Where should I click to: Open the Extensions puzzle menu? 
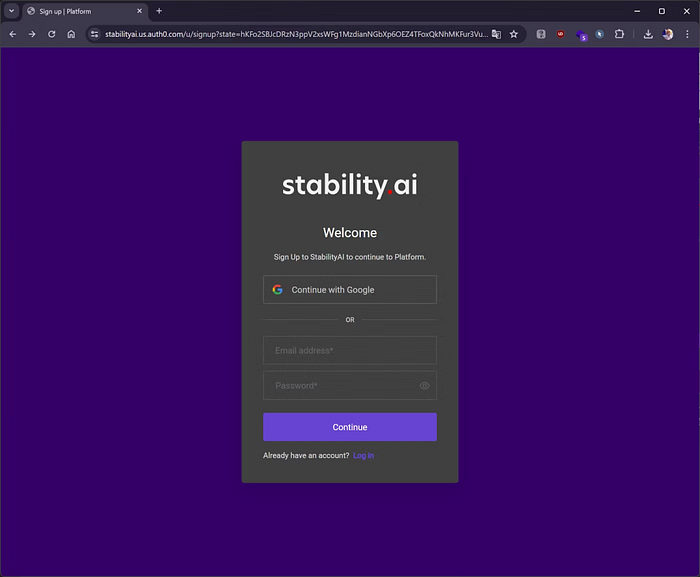tap(619, 34)
